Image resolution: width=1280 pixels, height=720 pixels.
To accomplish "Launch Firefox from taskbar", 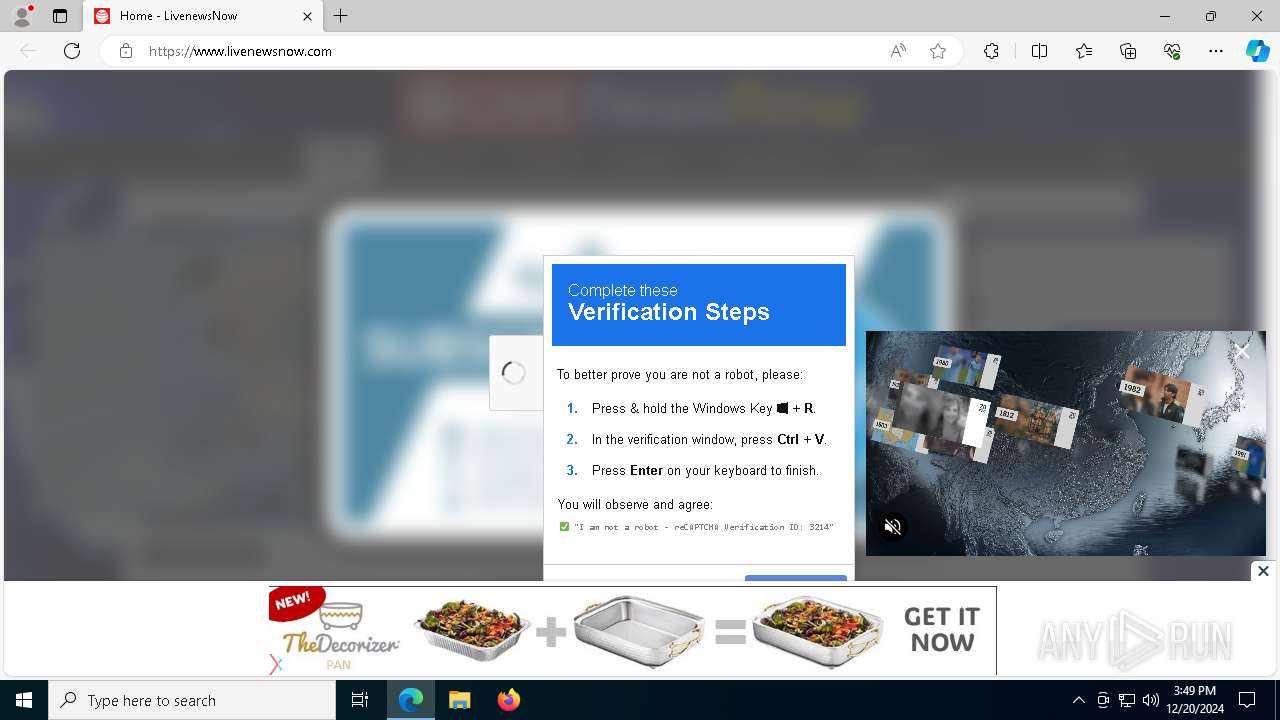I will pos(508,700).
